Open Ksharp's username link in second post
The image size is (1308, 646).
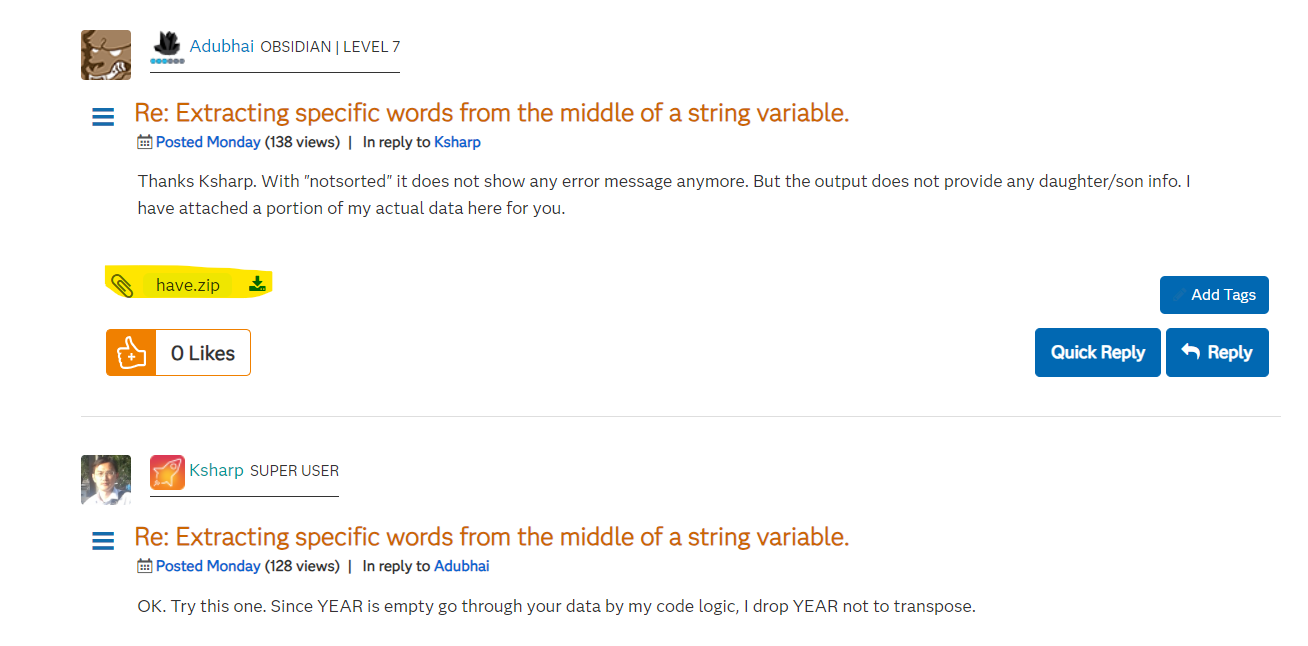click(217, 470)
